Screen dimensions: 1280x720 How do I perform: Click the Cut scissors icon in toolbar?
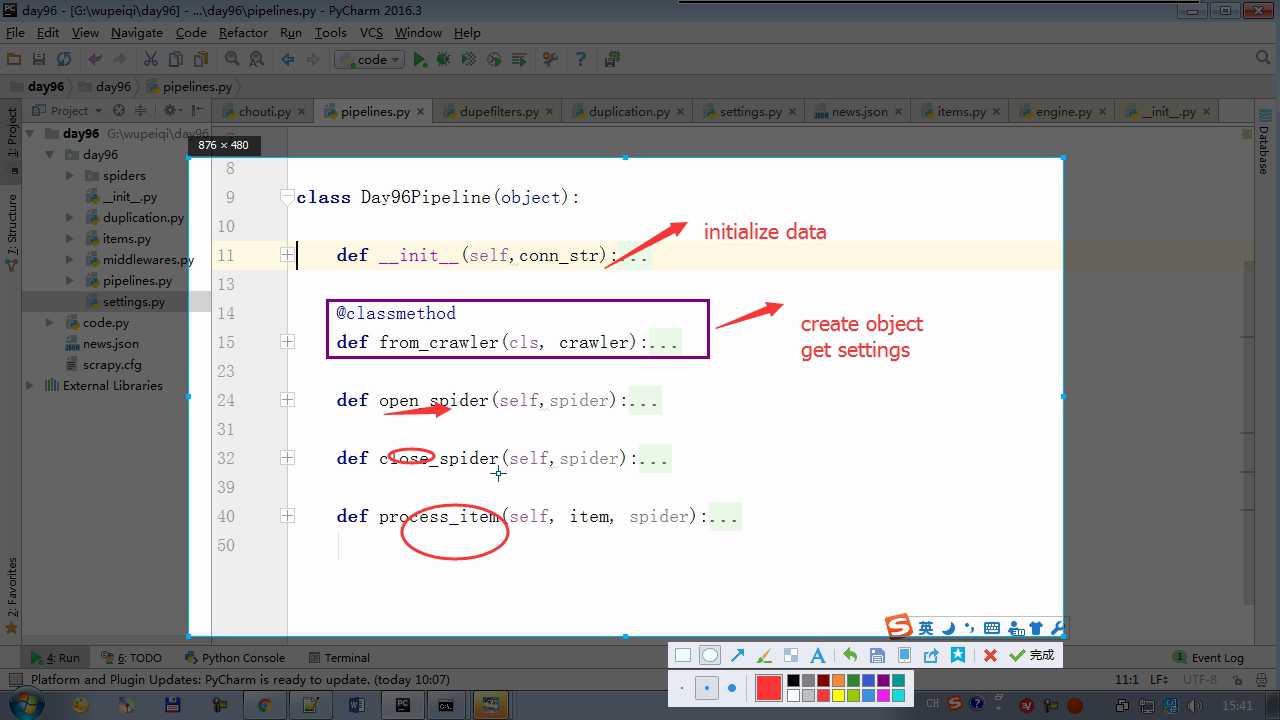pyautogui.click(x=151, y=60)
